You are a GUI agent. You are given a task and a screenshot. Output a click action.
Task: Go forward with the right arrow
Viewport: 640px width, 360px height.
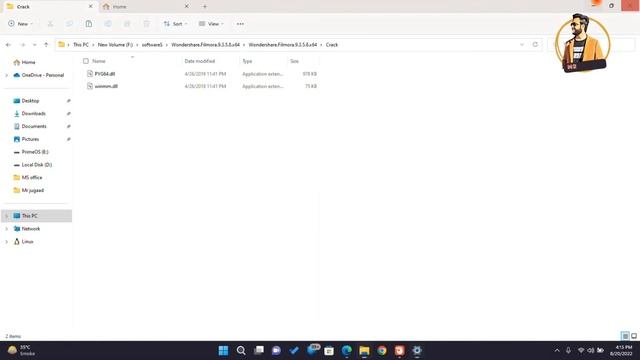click(22, 45)
